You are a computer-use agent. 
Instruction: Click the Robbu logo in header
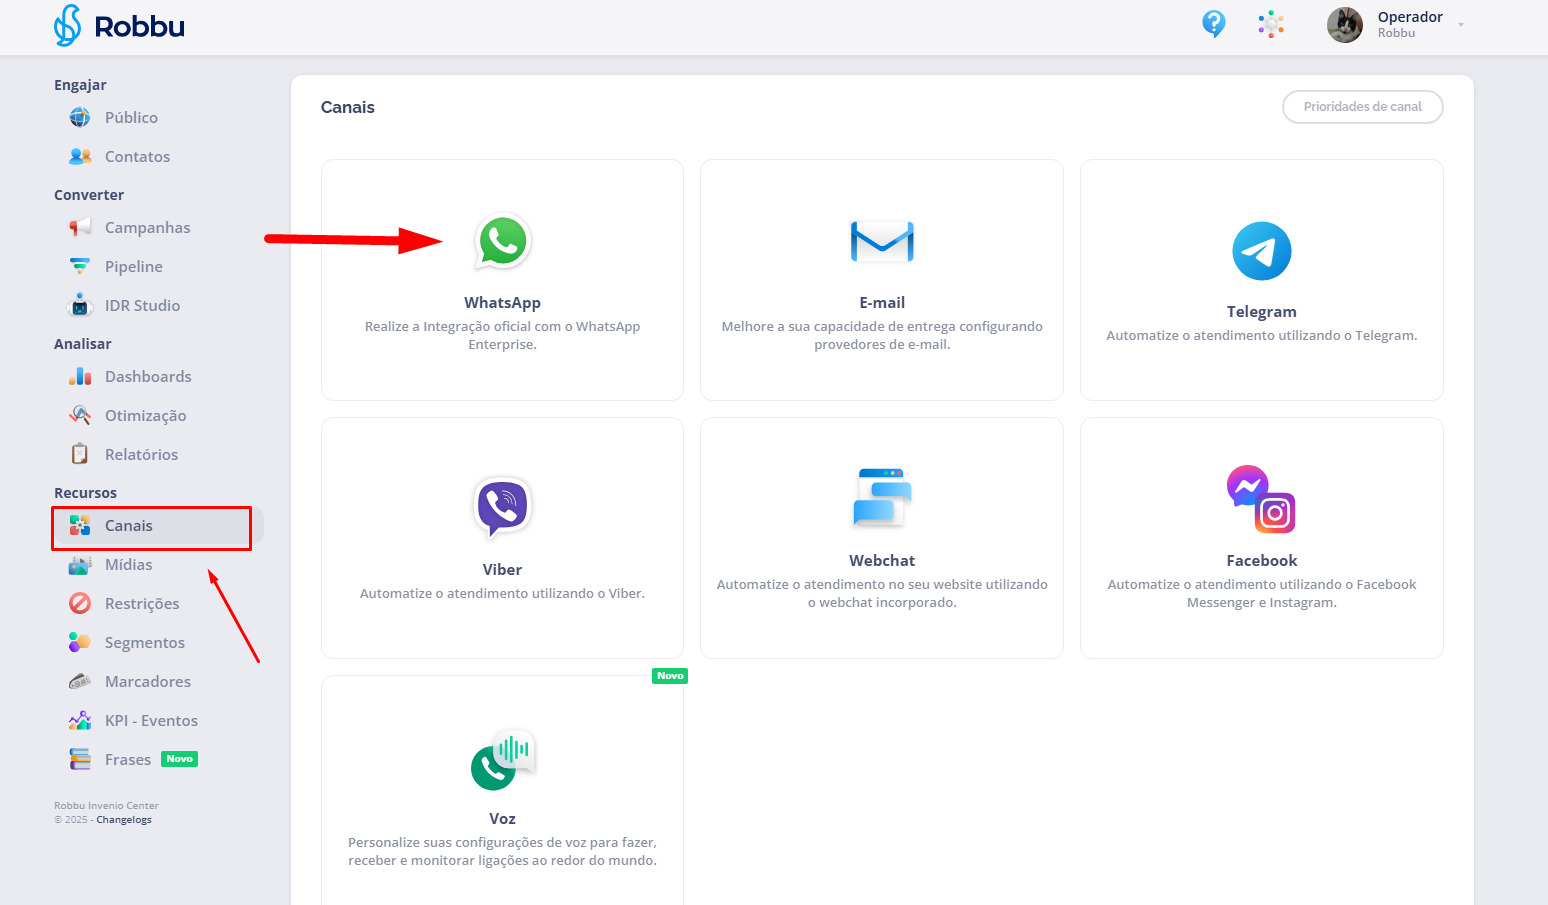click(x=120, y=26)
